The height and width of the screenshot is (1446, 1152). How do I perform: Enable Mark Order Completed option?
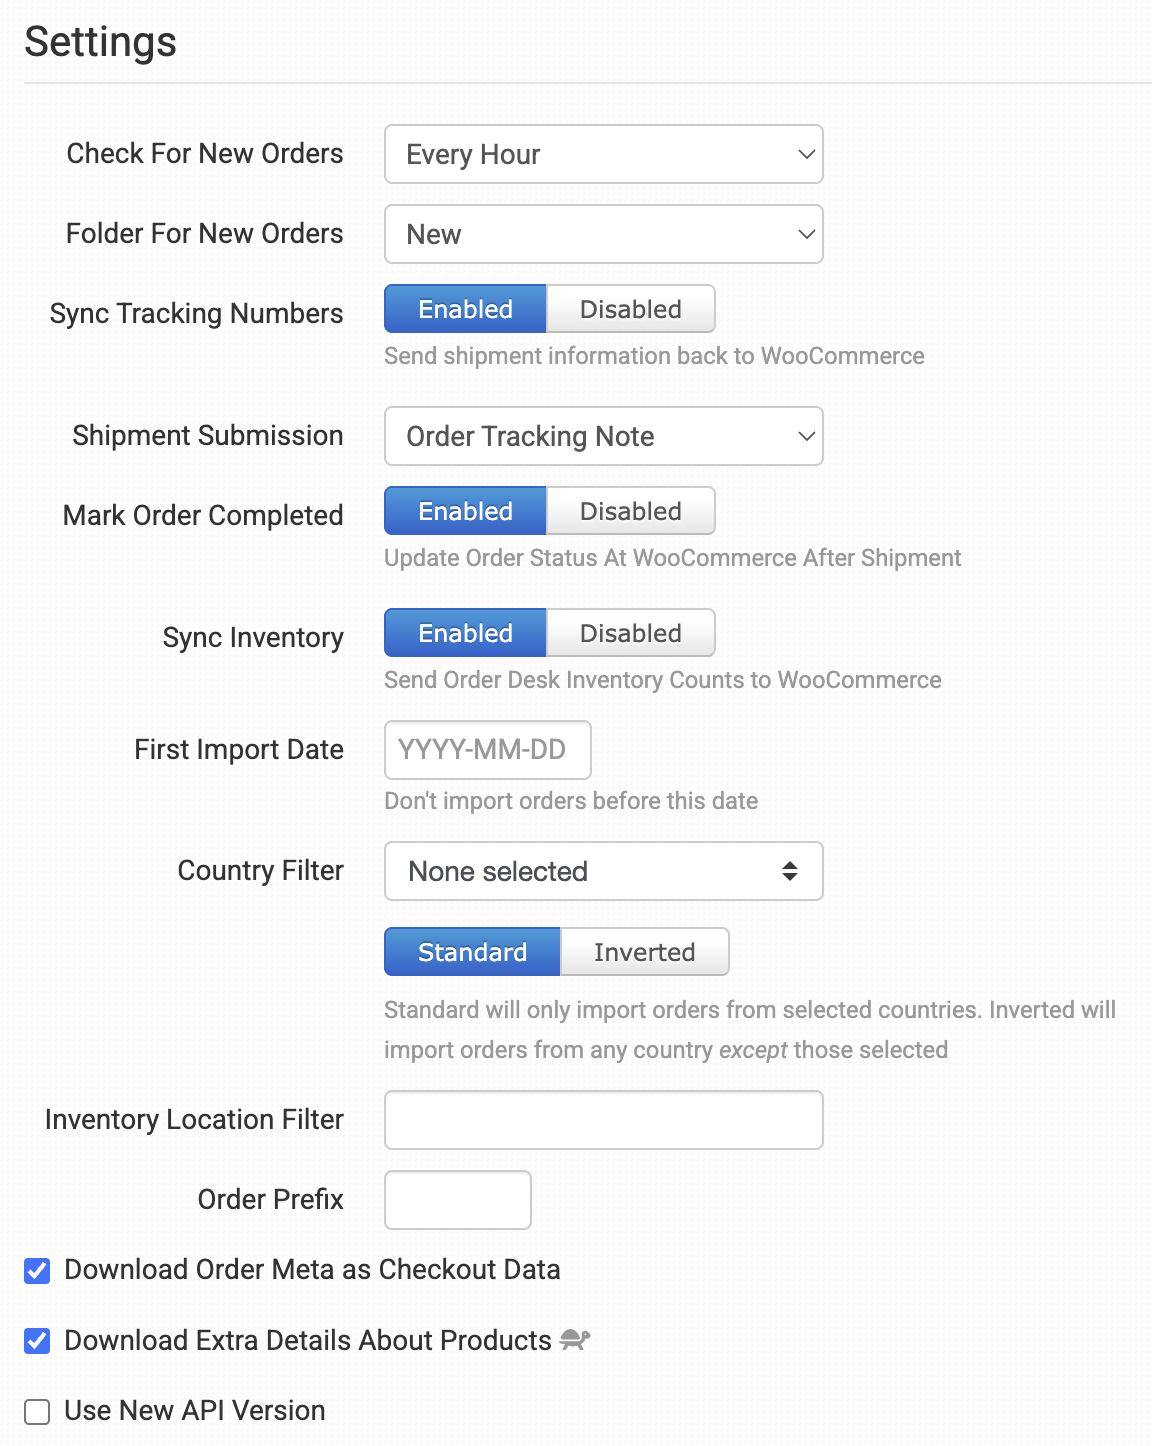click(x=465, y=511)
